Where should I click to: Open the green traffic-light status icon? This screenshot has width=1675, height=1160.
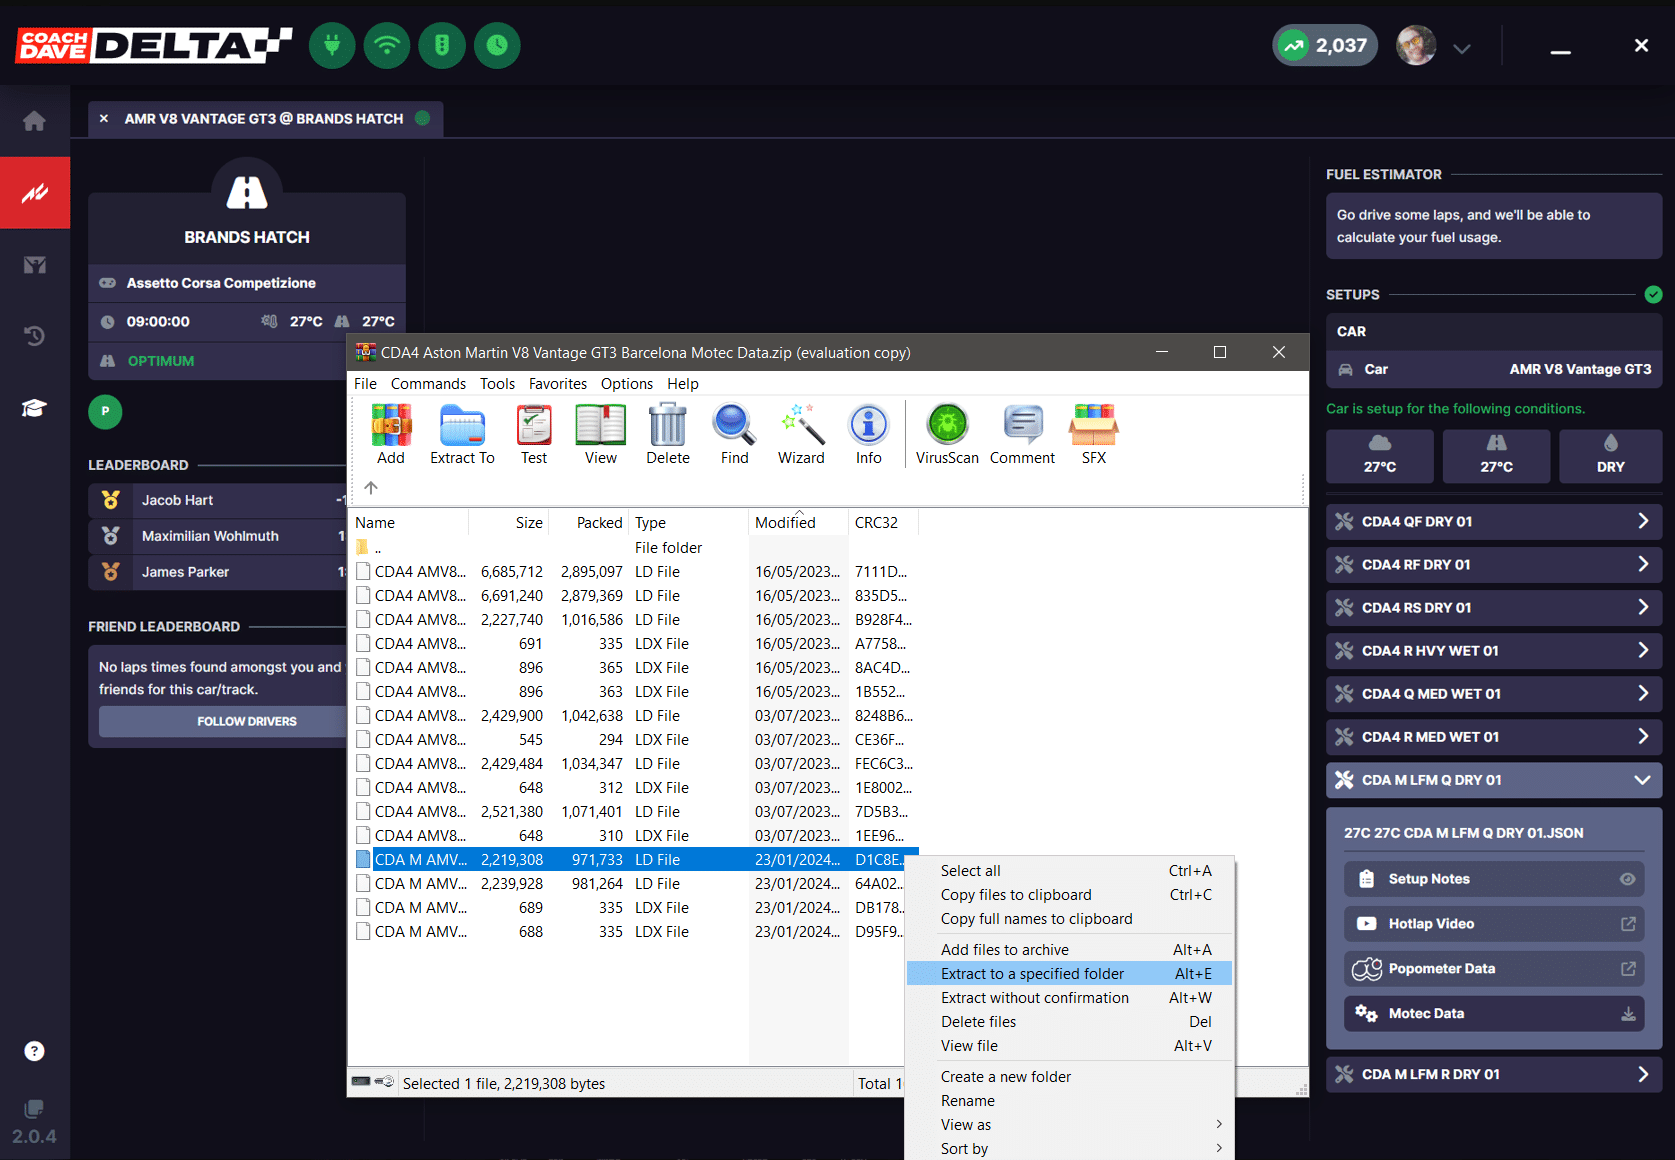coord(442,45)
